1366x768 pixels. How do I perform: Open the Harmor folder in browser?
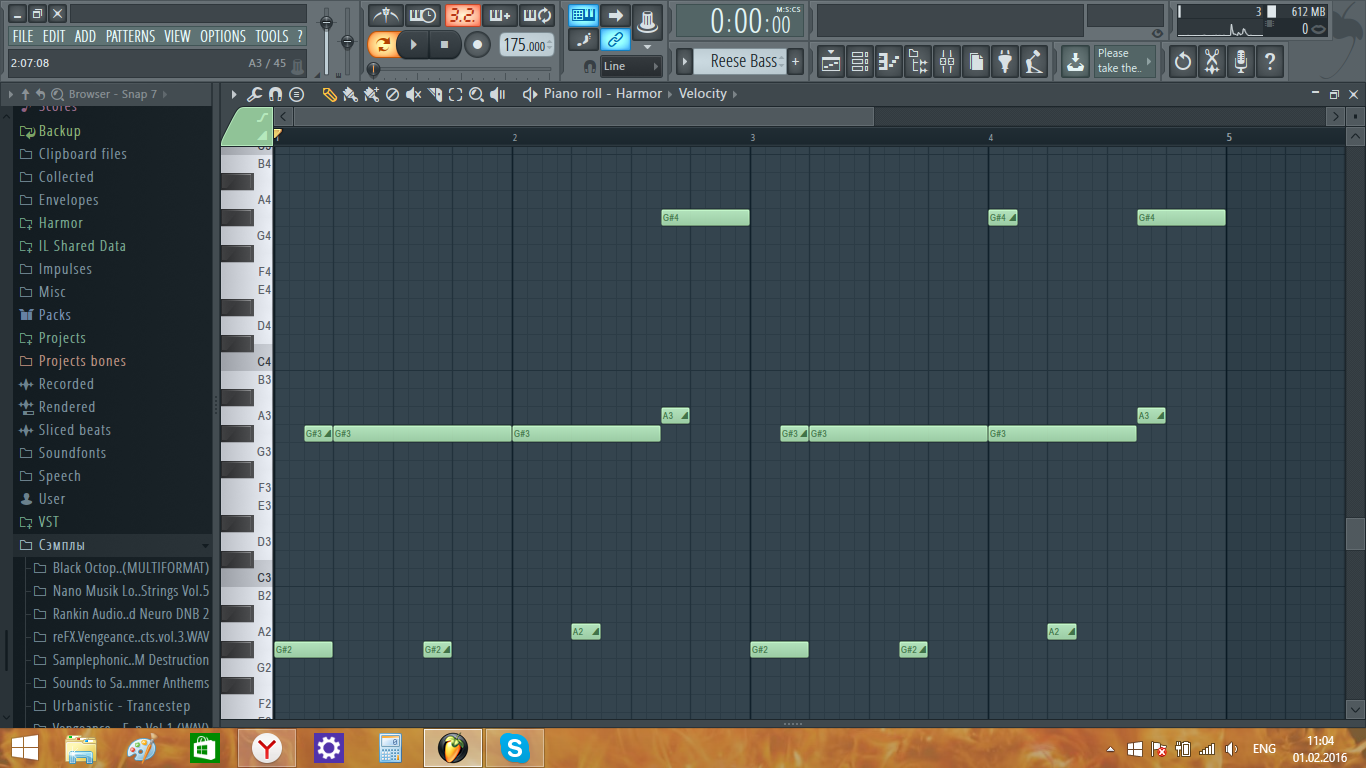[x=61, y=223]
